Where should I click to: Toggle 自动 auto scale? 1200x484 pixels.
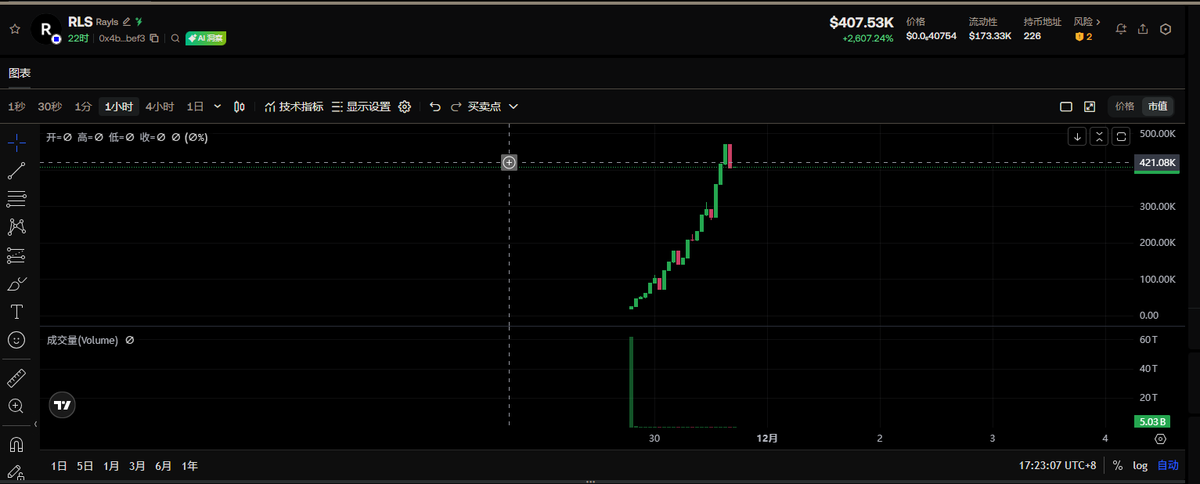tap(1168, 466)
